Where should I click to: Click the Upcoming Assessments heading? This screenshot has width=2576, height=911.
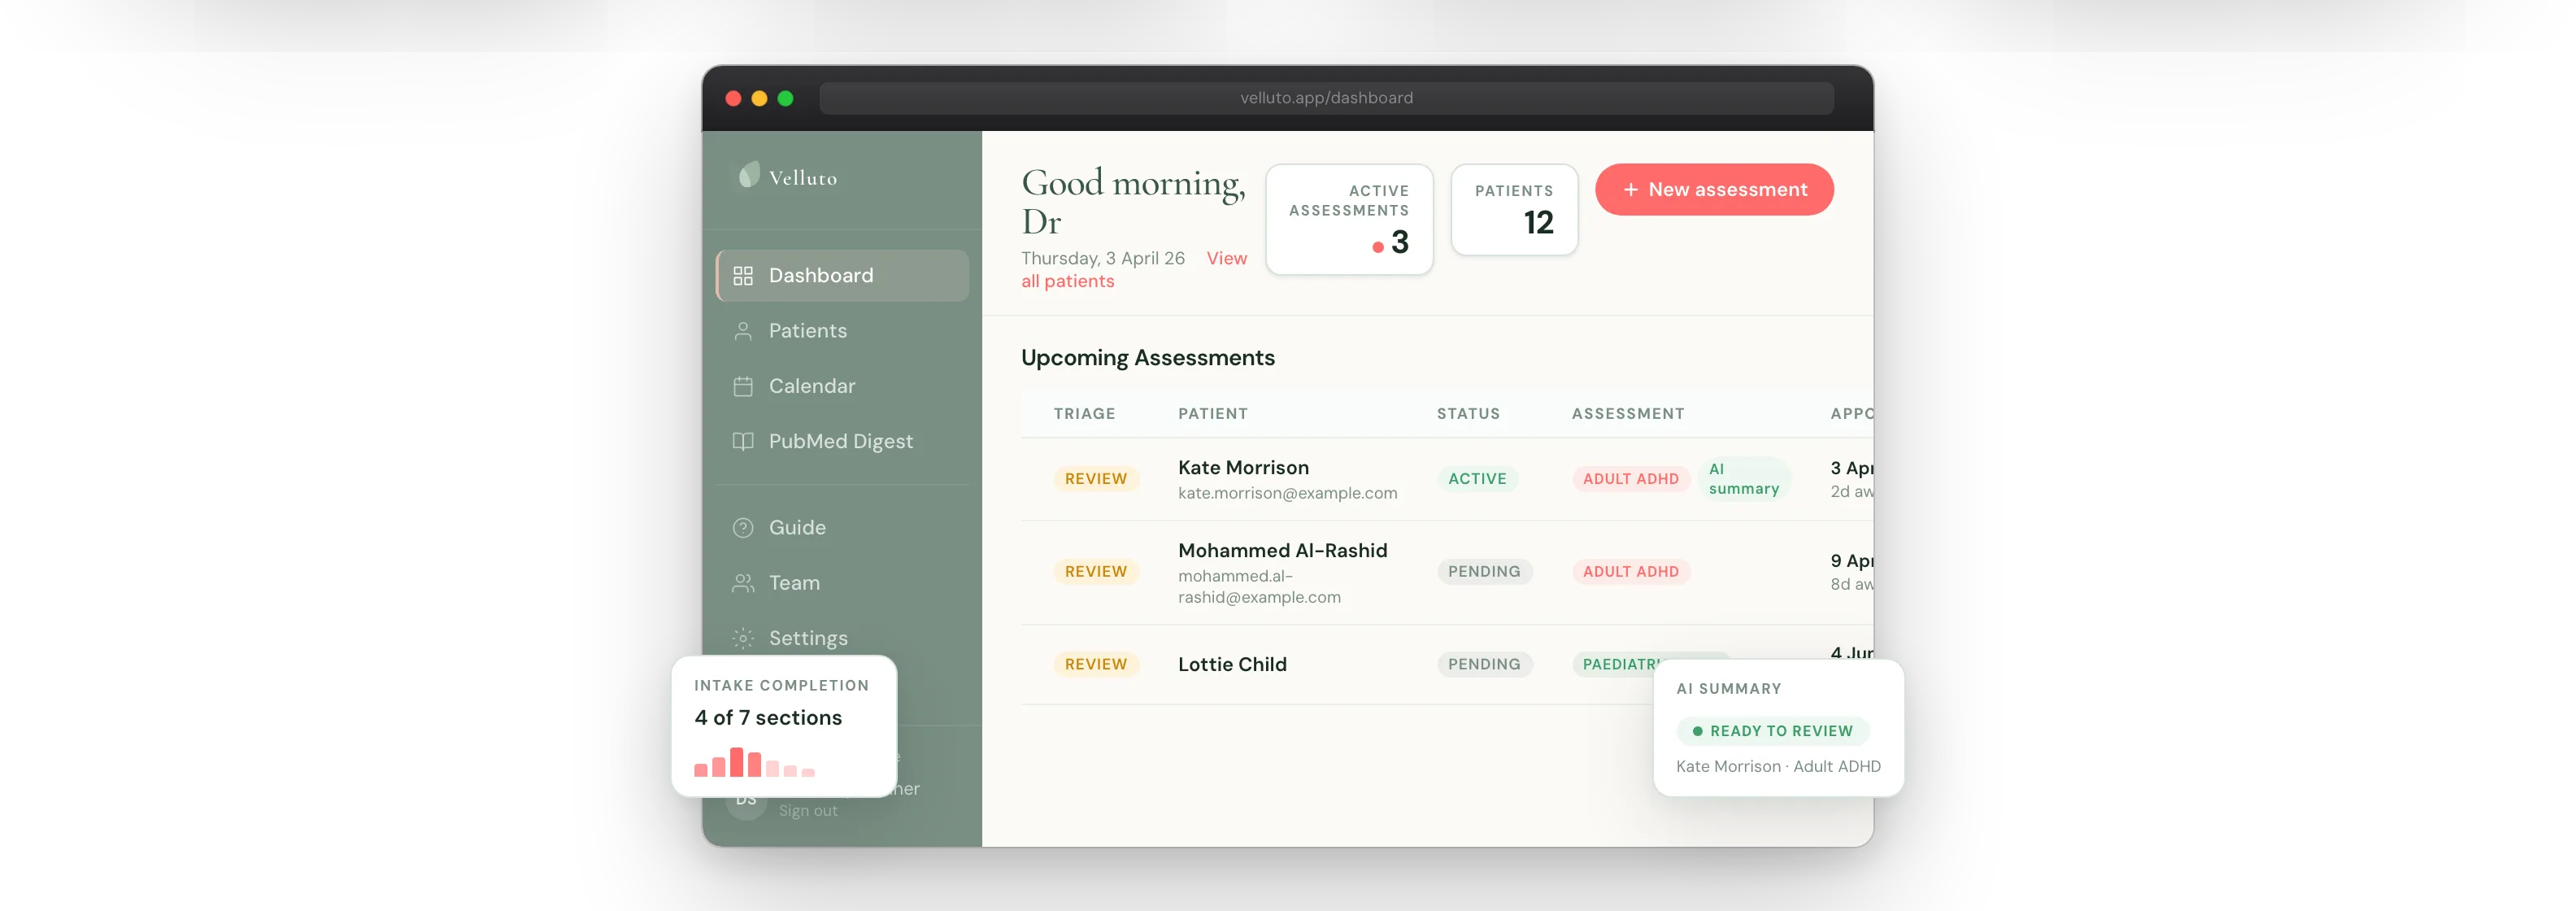[x=1147, y=358]
